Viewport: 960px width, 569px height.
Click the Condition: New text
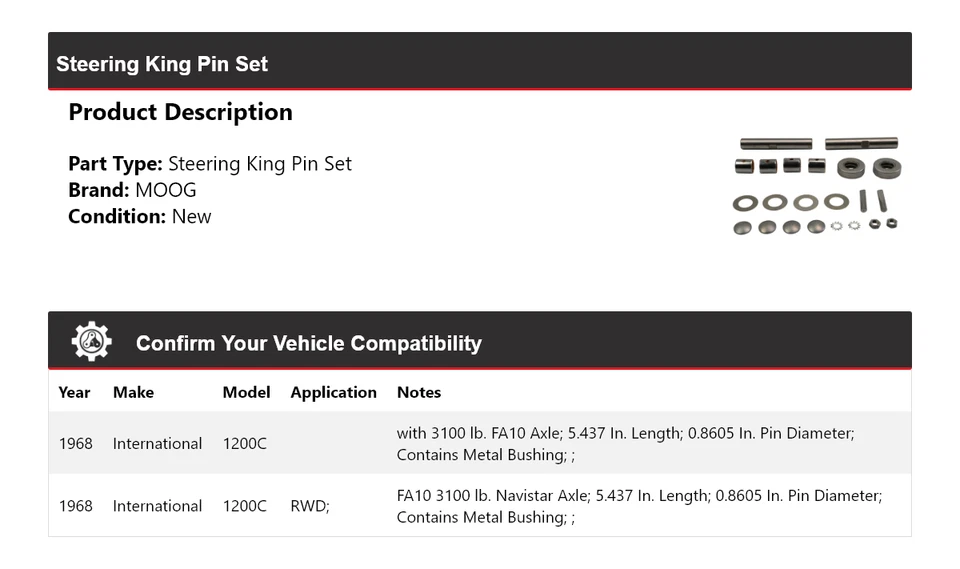pyautogui.click(x=140, y=216)
